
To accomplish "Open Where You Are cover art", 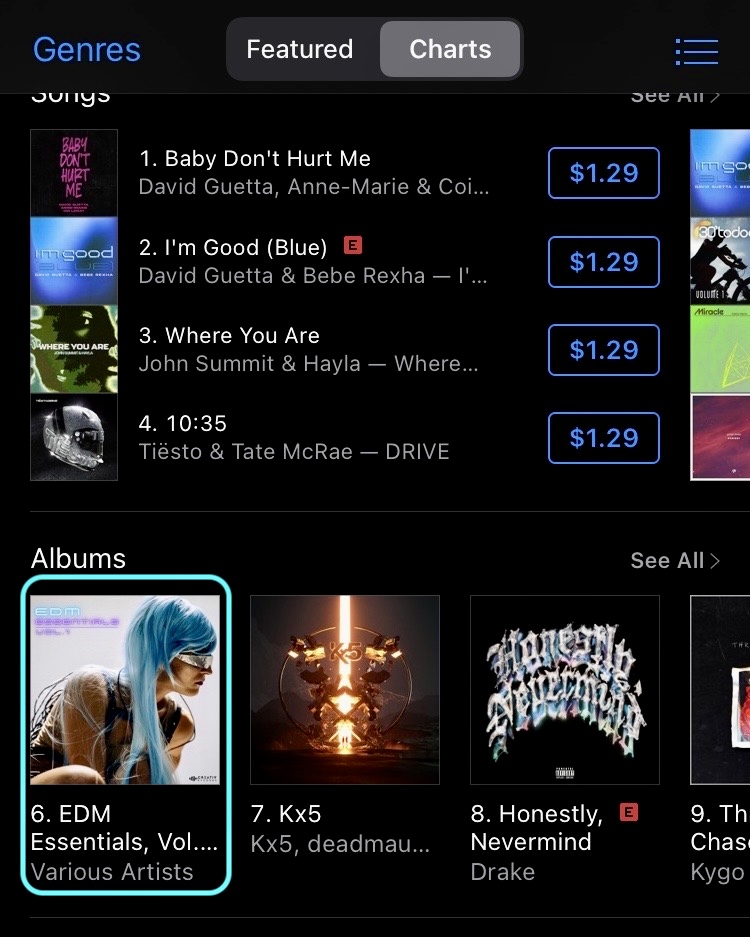I will 74,350.
